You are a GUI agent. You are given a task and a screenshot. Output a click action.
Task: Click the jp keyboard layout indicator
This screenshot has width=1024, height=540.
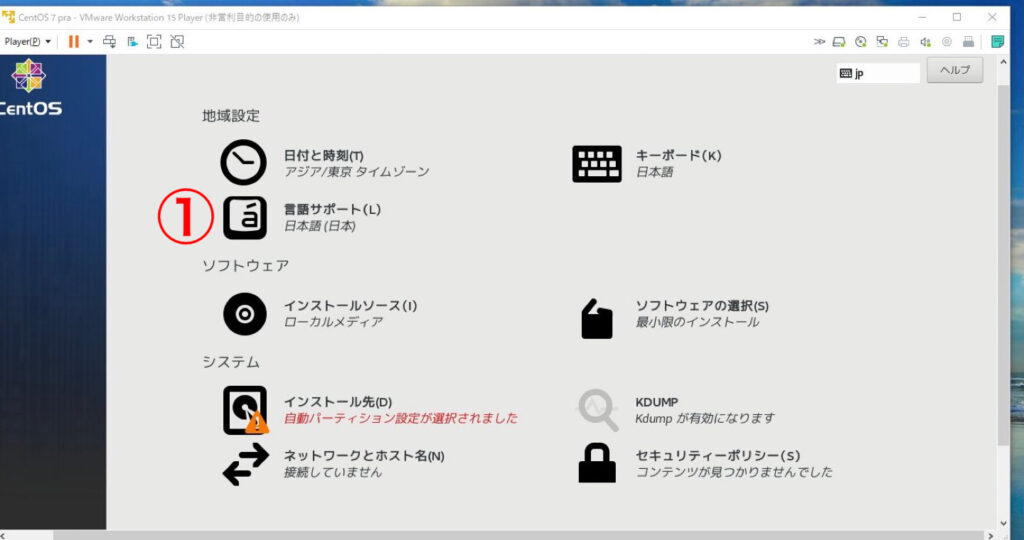877,73
